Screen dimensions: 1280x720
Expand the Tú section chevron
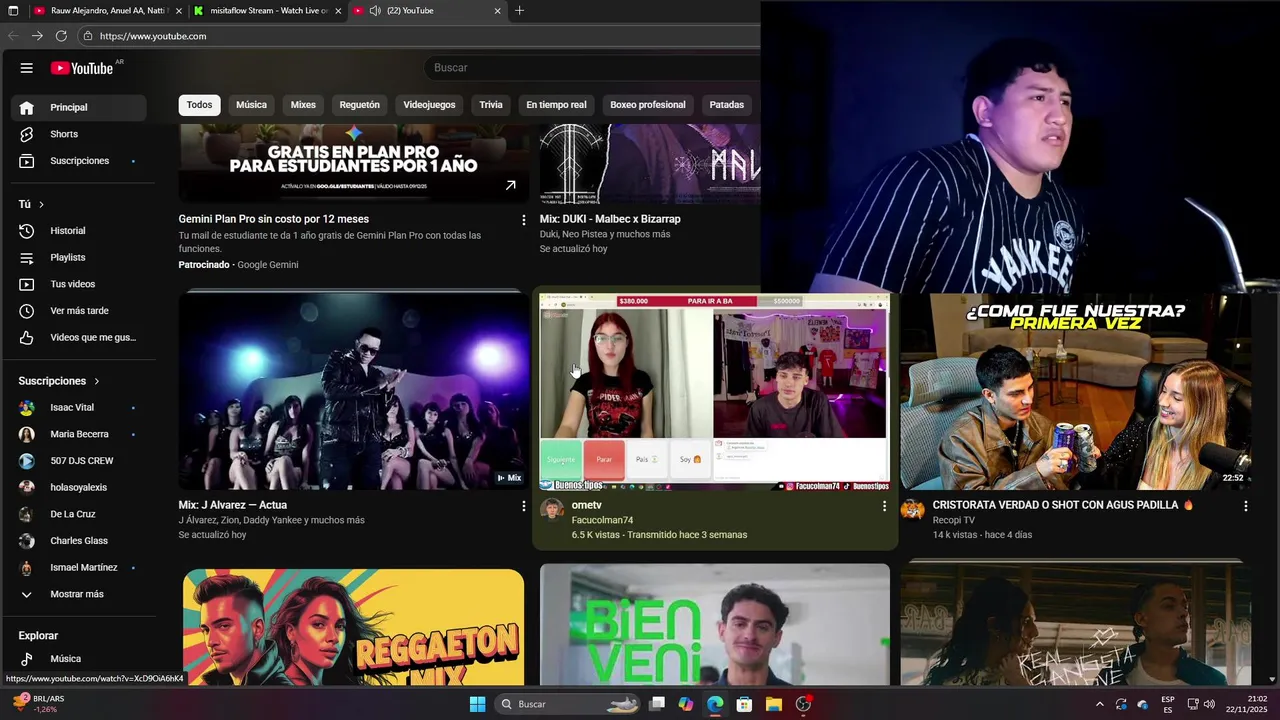(x=41, y=204)
